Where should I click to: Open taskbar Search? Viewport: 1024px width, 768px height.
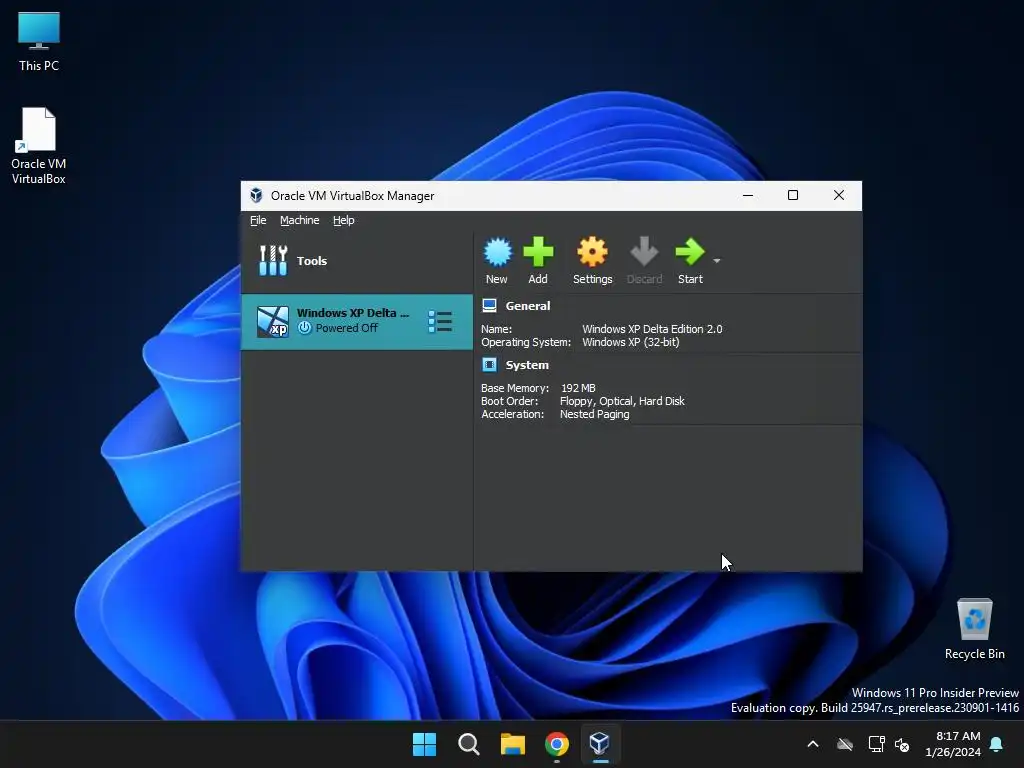[x=468, y=744]
